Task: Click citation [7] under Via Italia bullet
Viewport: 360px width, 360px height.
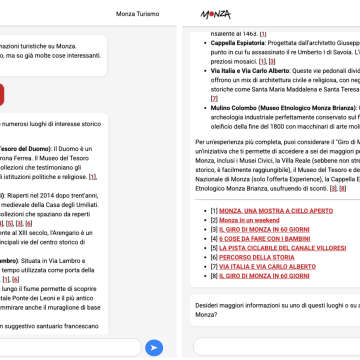Action: 214,99
